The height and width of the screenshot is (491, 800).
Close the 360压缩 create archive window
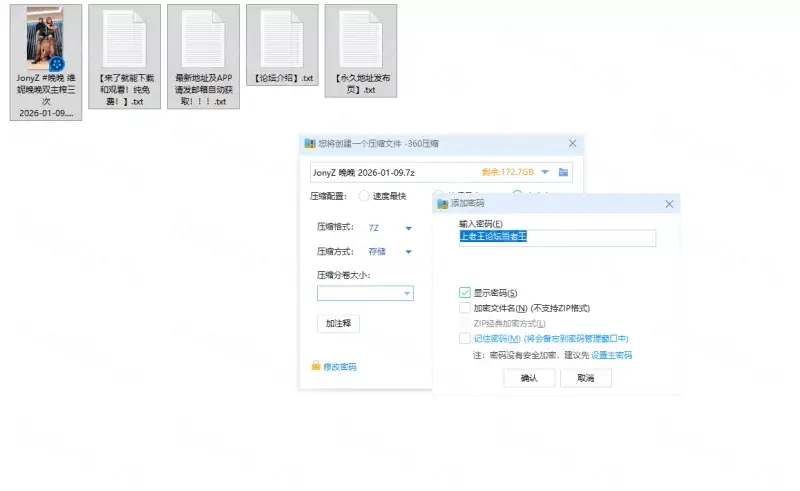(x=572, y=143)
